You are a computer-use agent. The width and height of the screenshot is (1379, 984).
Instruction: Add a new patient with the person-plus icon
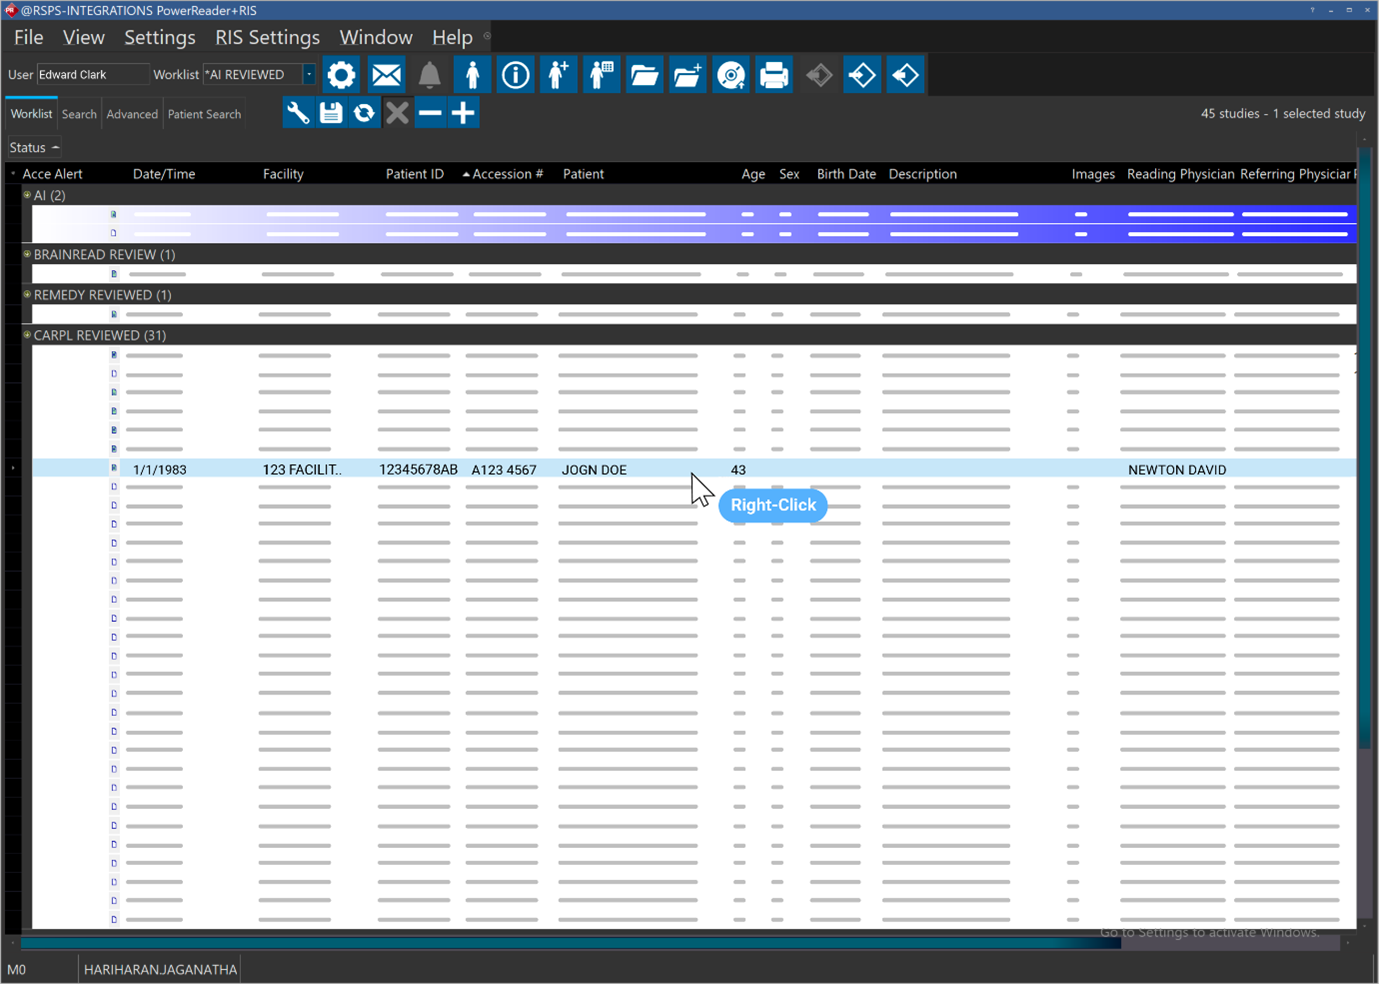coord(558,74)
